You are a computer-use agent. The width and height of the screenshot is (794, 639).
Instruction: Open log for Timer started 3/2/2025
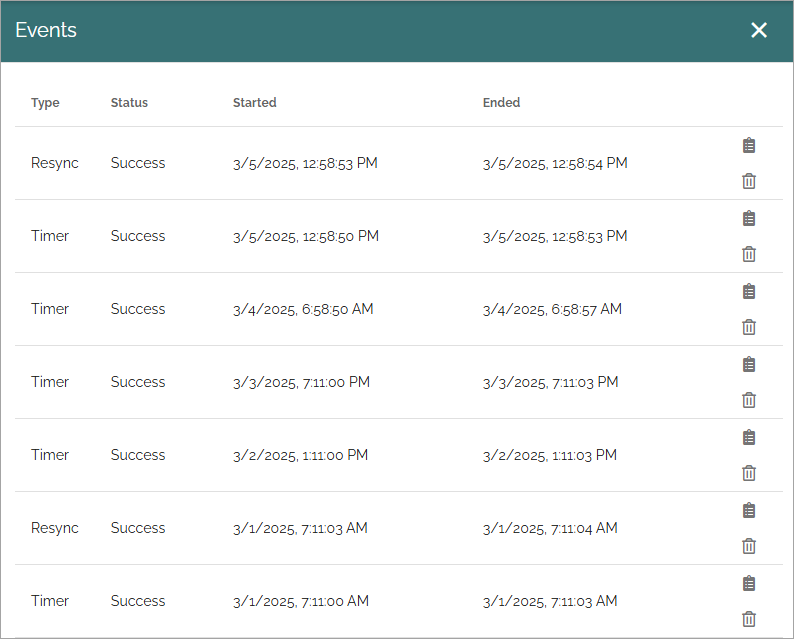click(x=749, y=437)
